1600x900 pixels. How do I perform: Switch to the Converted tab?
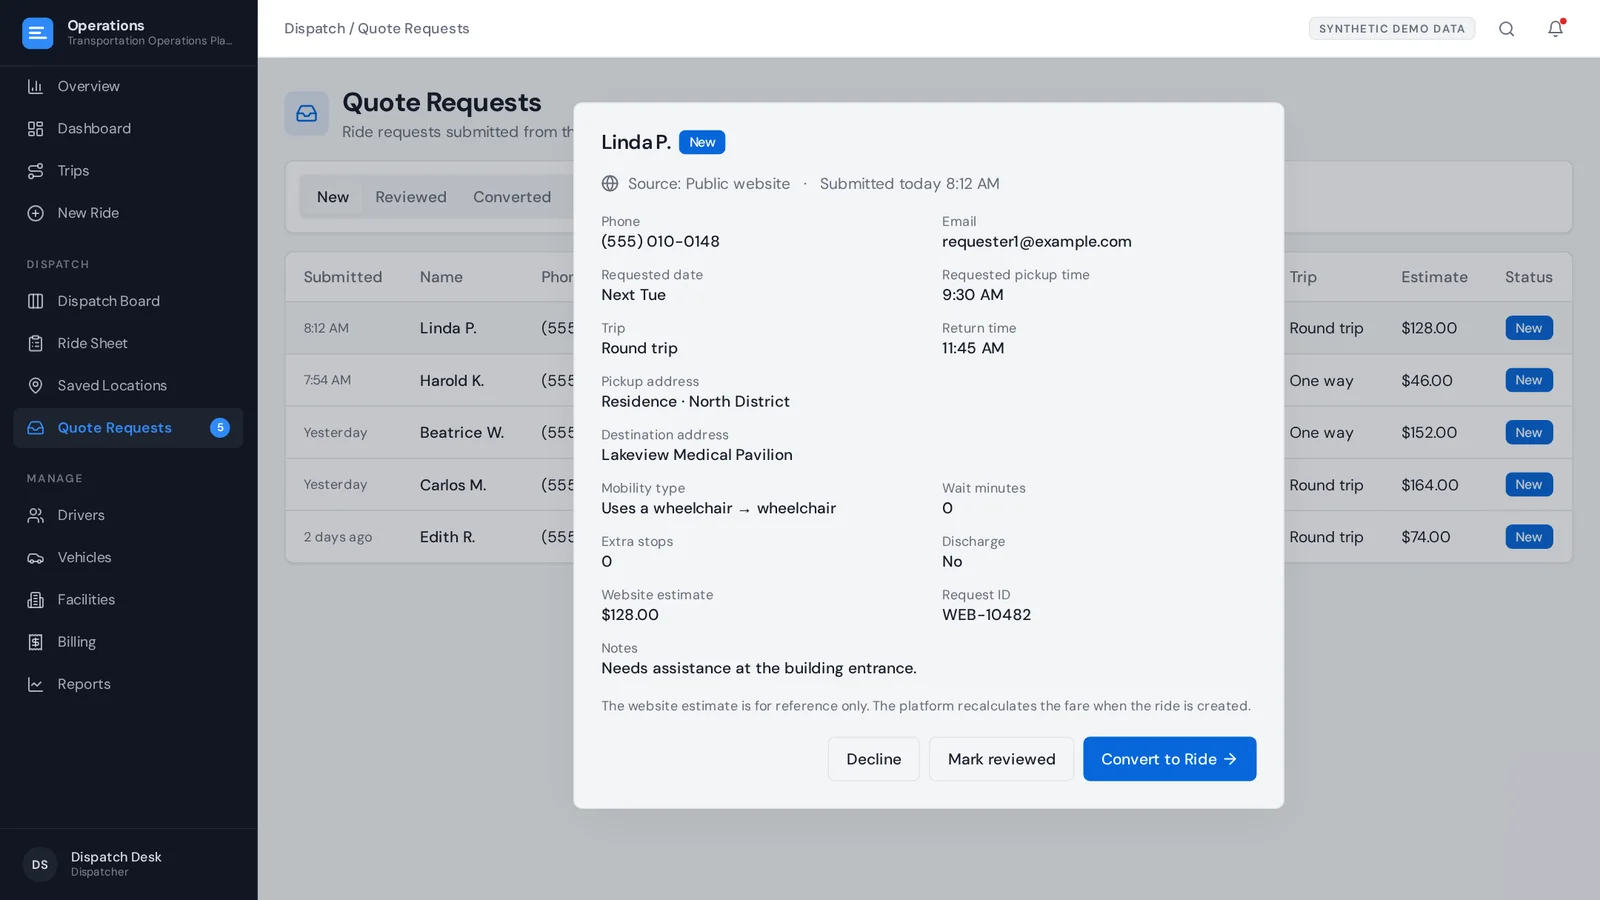tap(512, 197)
